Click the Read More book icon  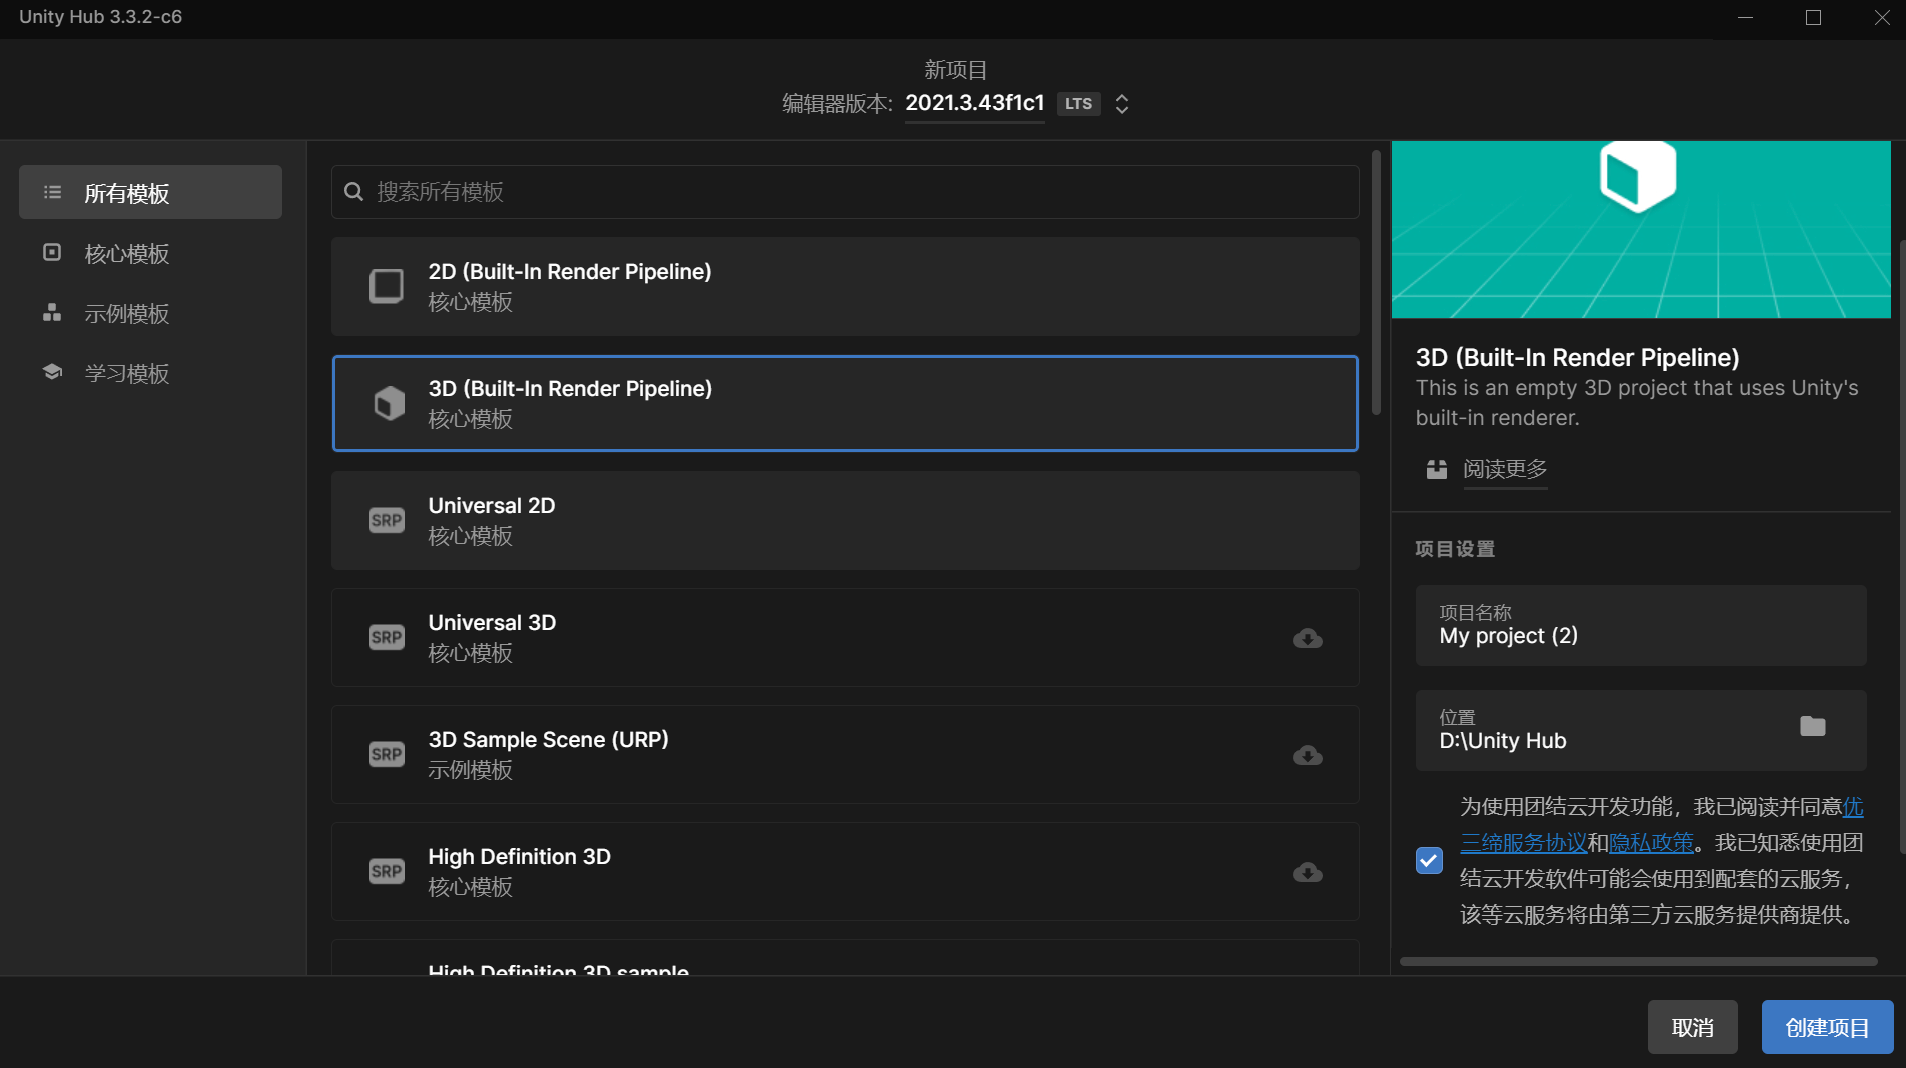(1437, 469)
